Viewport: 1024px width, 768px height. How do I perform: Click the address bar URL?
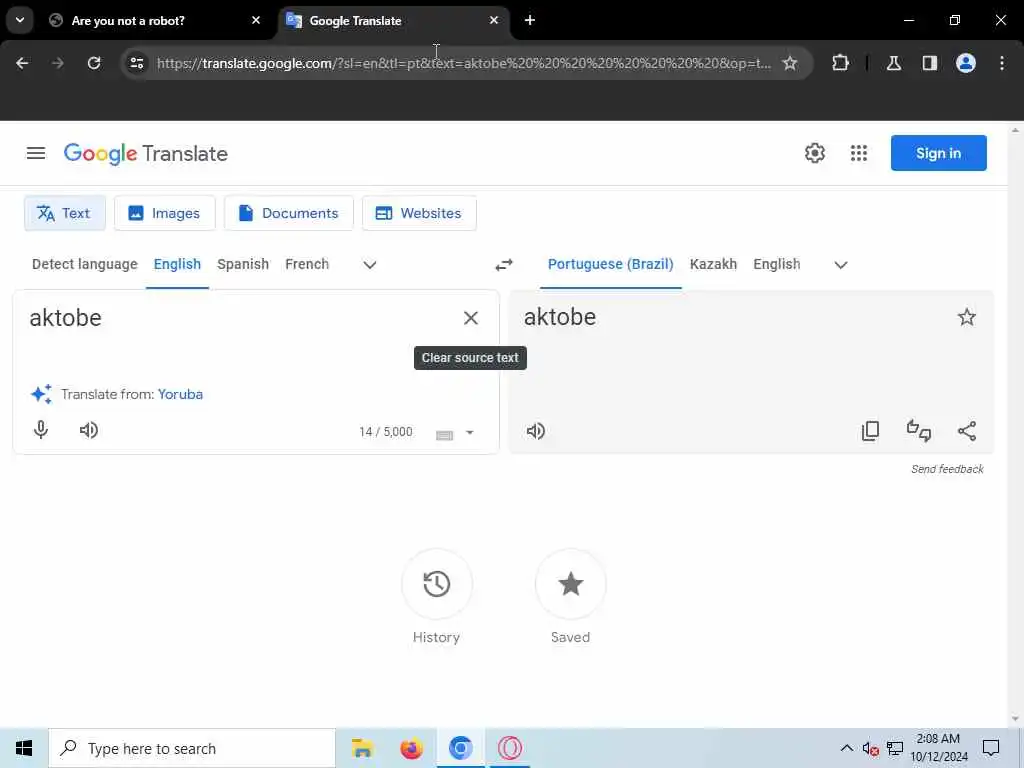pos(464,63)
